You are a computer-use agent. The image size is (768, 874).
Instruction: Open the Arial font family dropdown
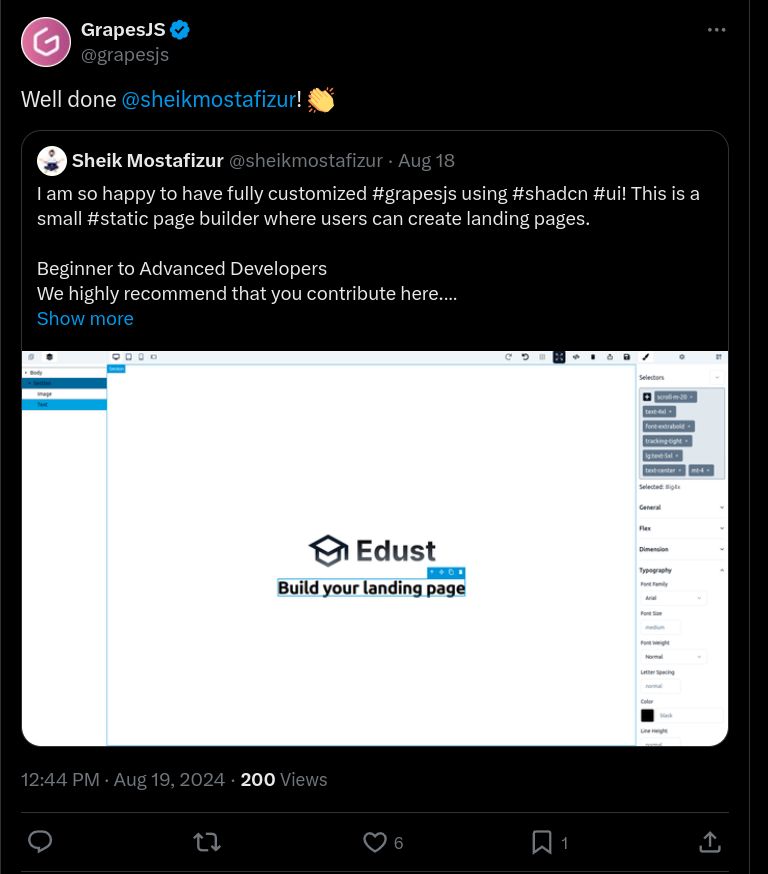[x=673, y=598]
